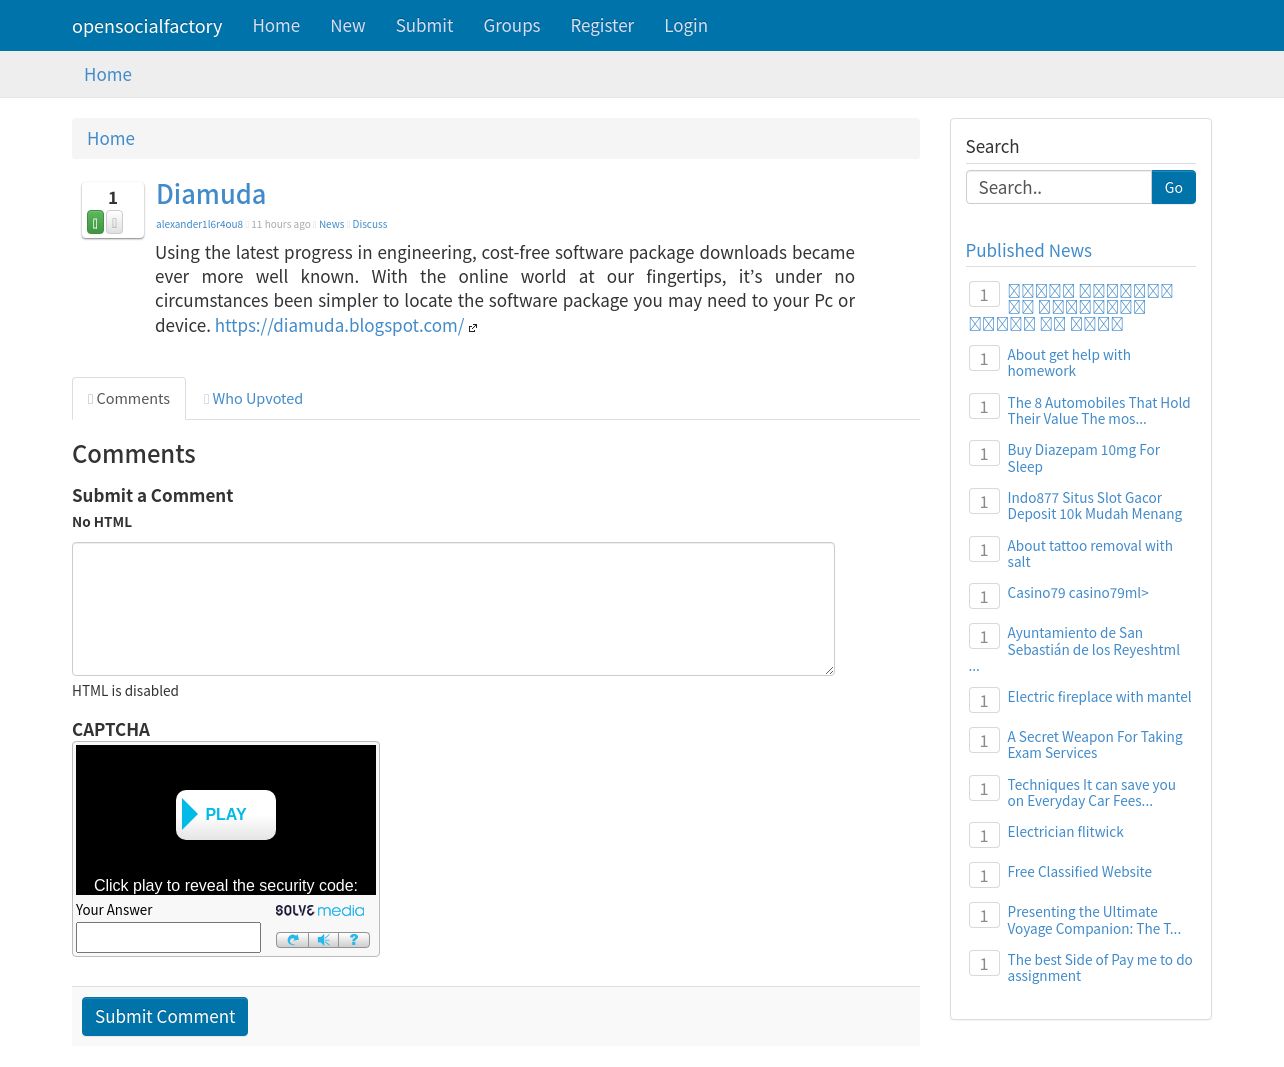The height and width of the screenshot is (1067, 1284).
Task: Click the News category link
Action: [x=331, y=225]
